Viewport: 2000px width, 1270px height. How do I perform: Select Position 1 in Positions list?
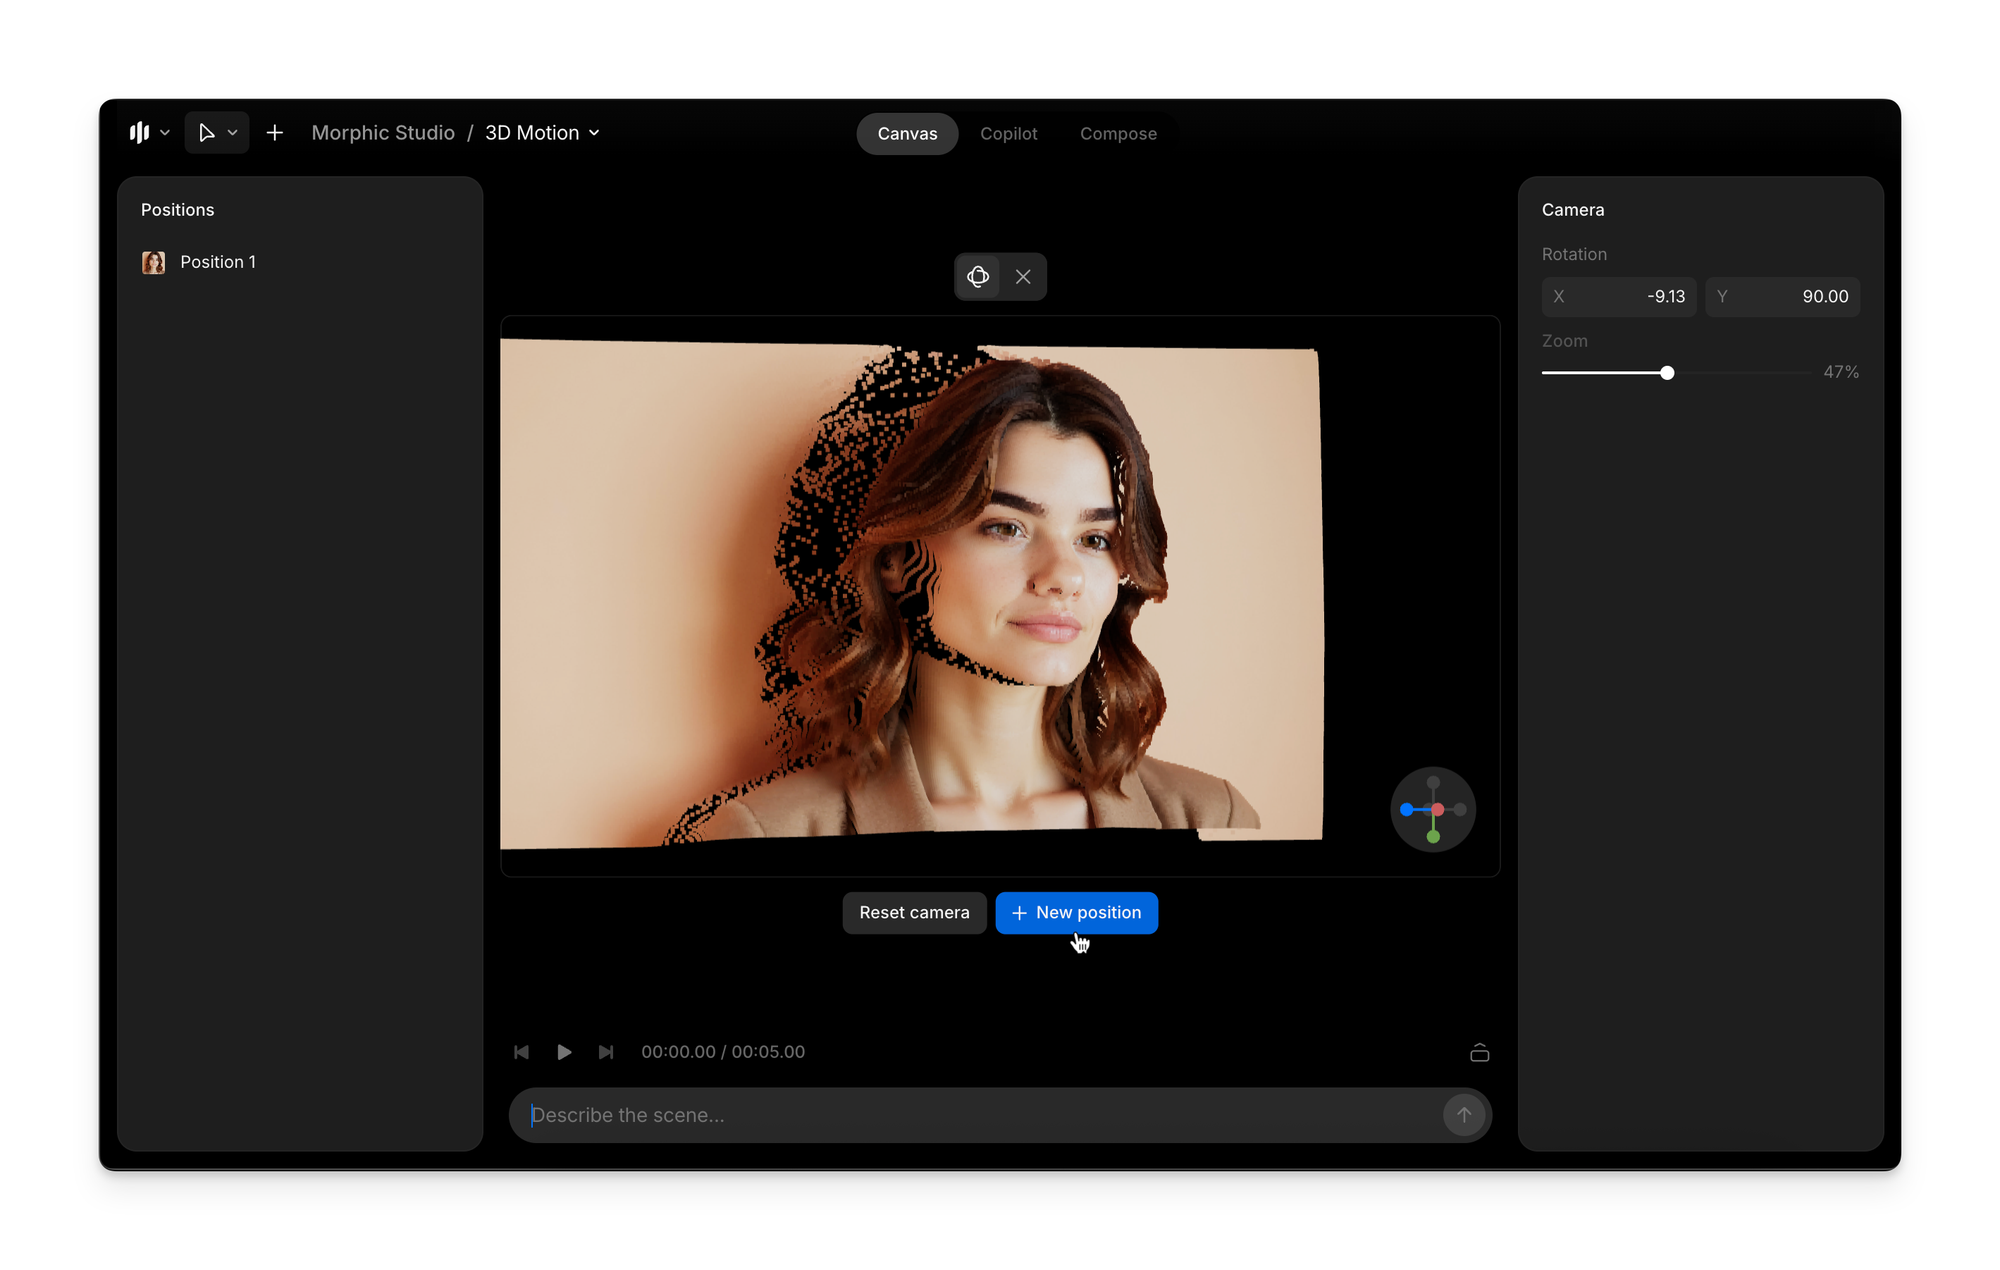[218, 262]
